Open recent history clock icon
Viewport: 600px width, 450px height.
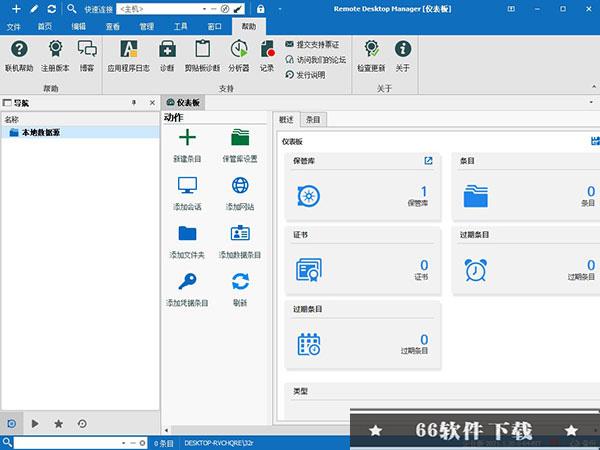coord(82,423)
